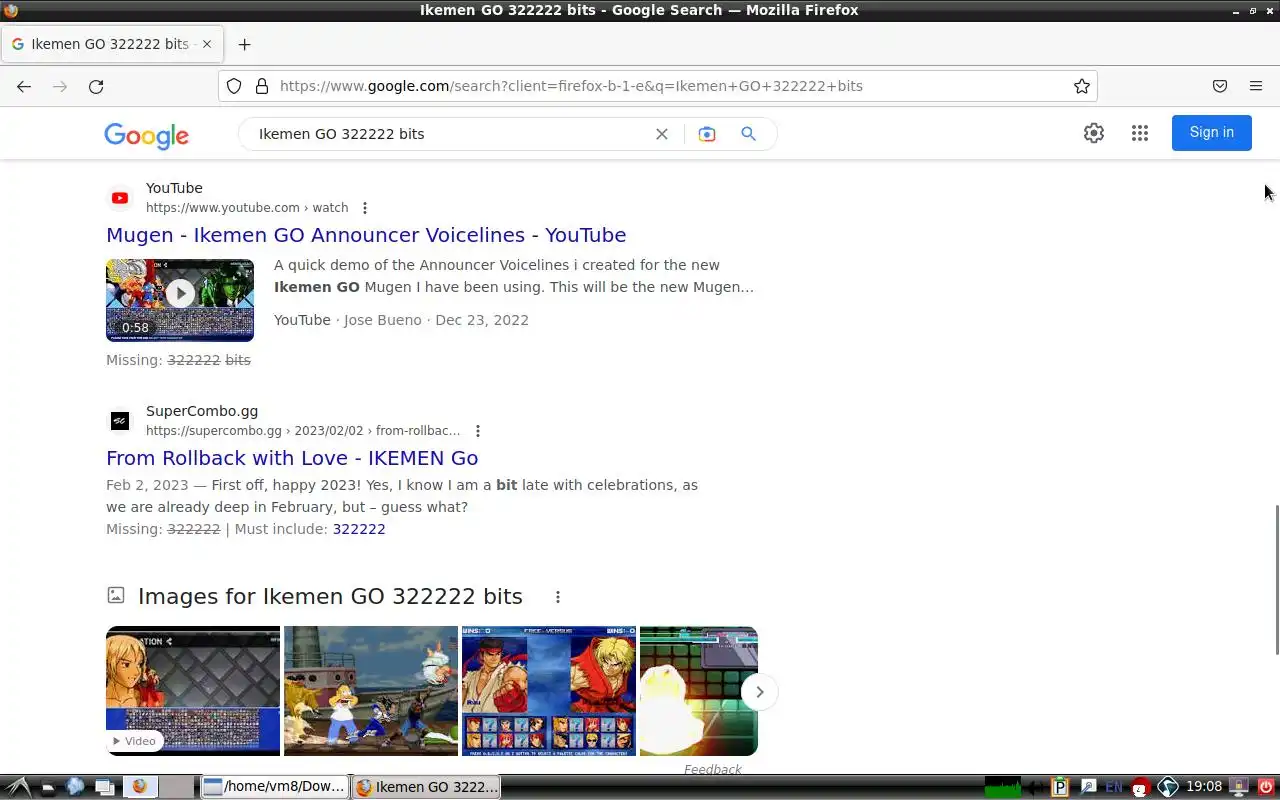Open first image thumbnail labeled Video

click(193, 691)
